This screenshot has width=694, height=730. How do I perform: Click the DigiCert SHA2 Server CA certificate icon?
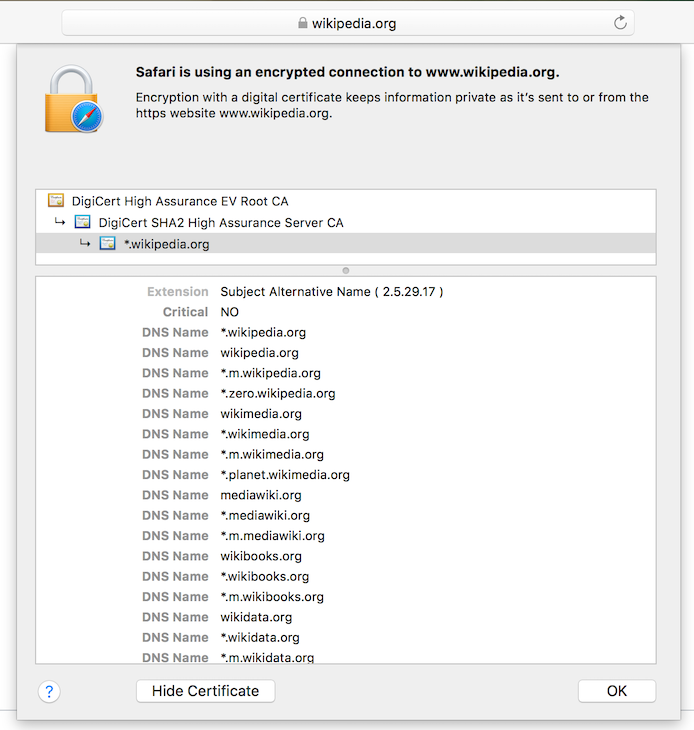pos(82,222)
